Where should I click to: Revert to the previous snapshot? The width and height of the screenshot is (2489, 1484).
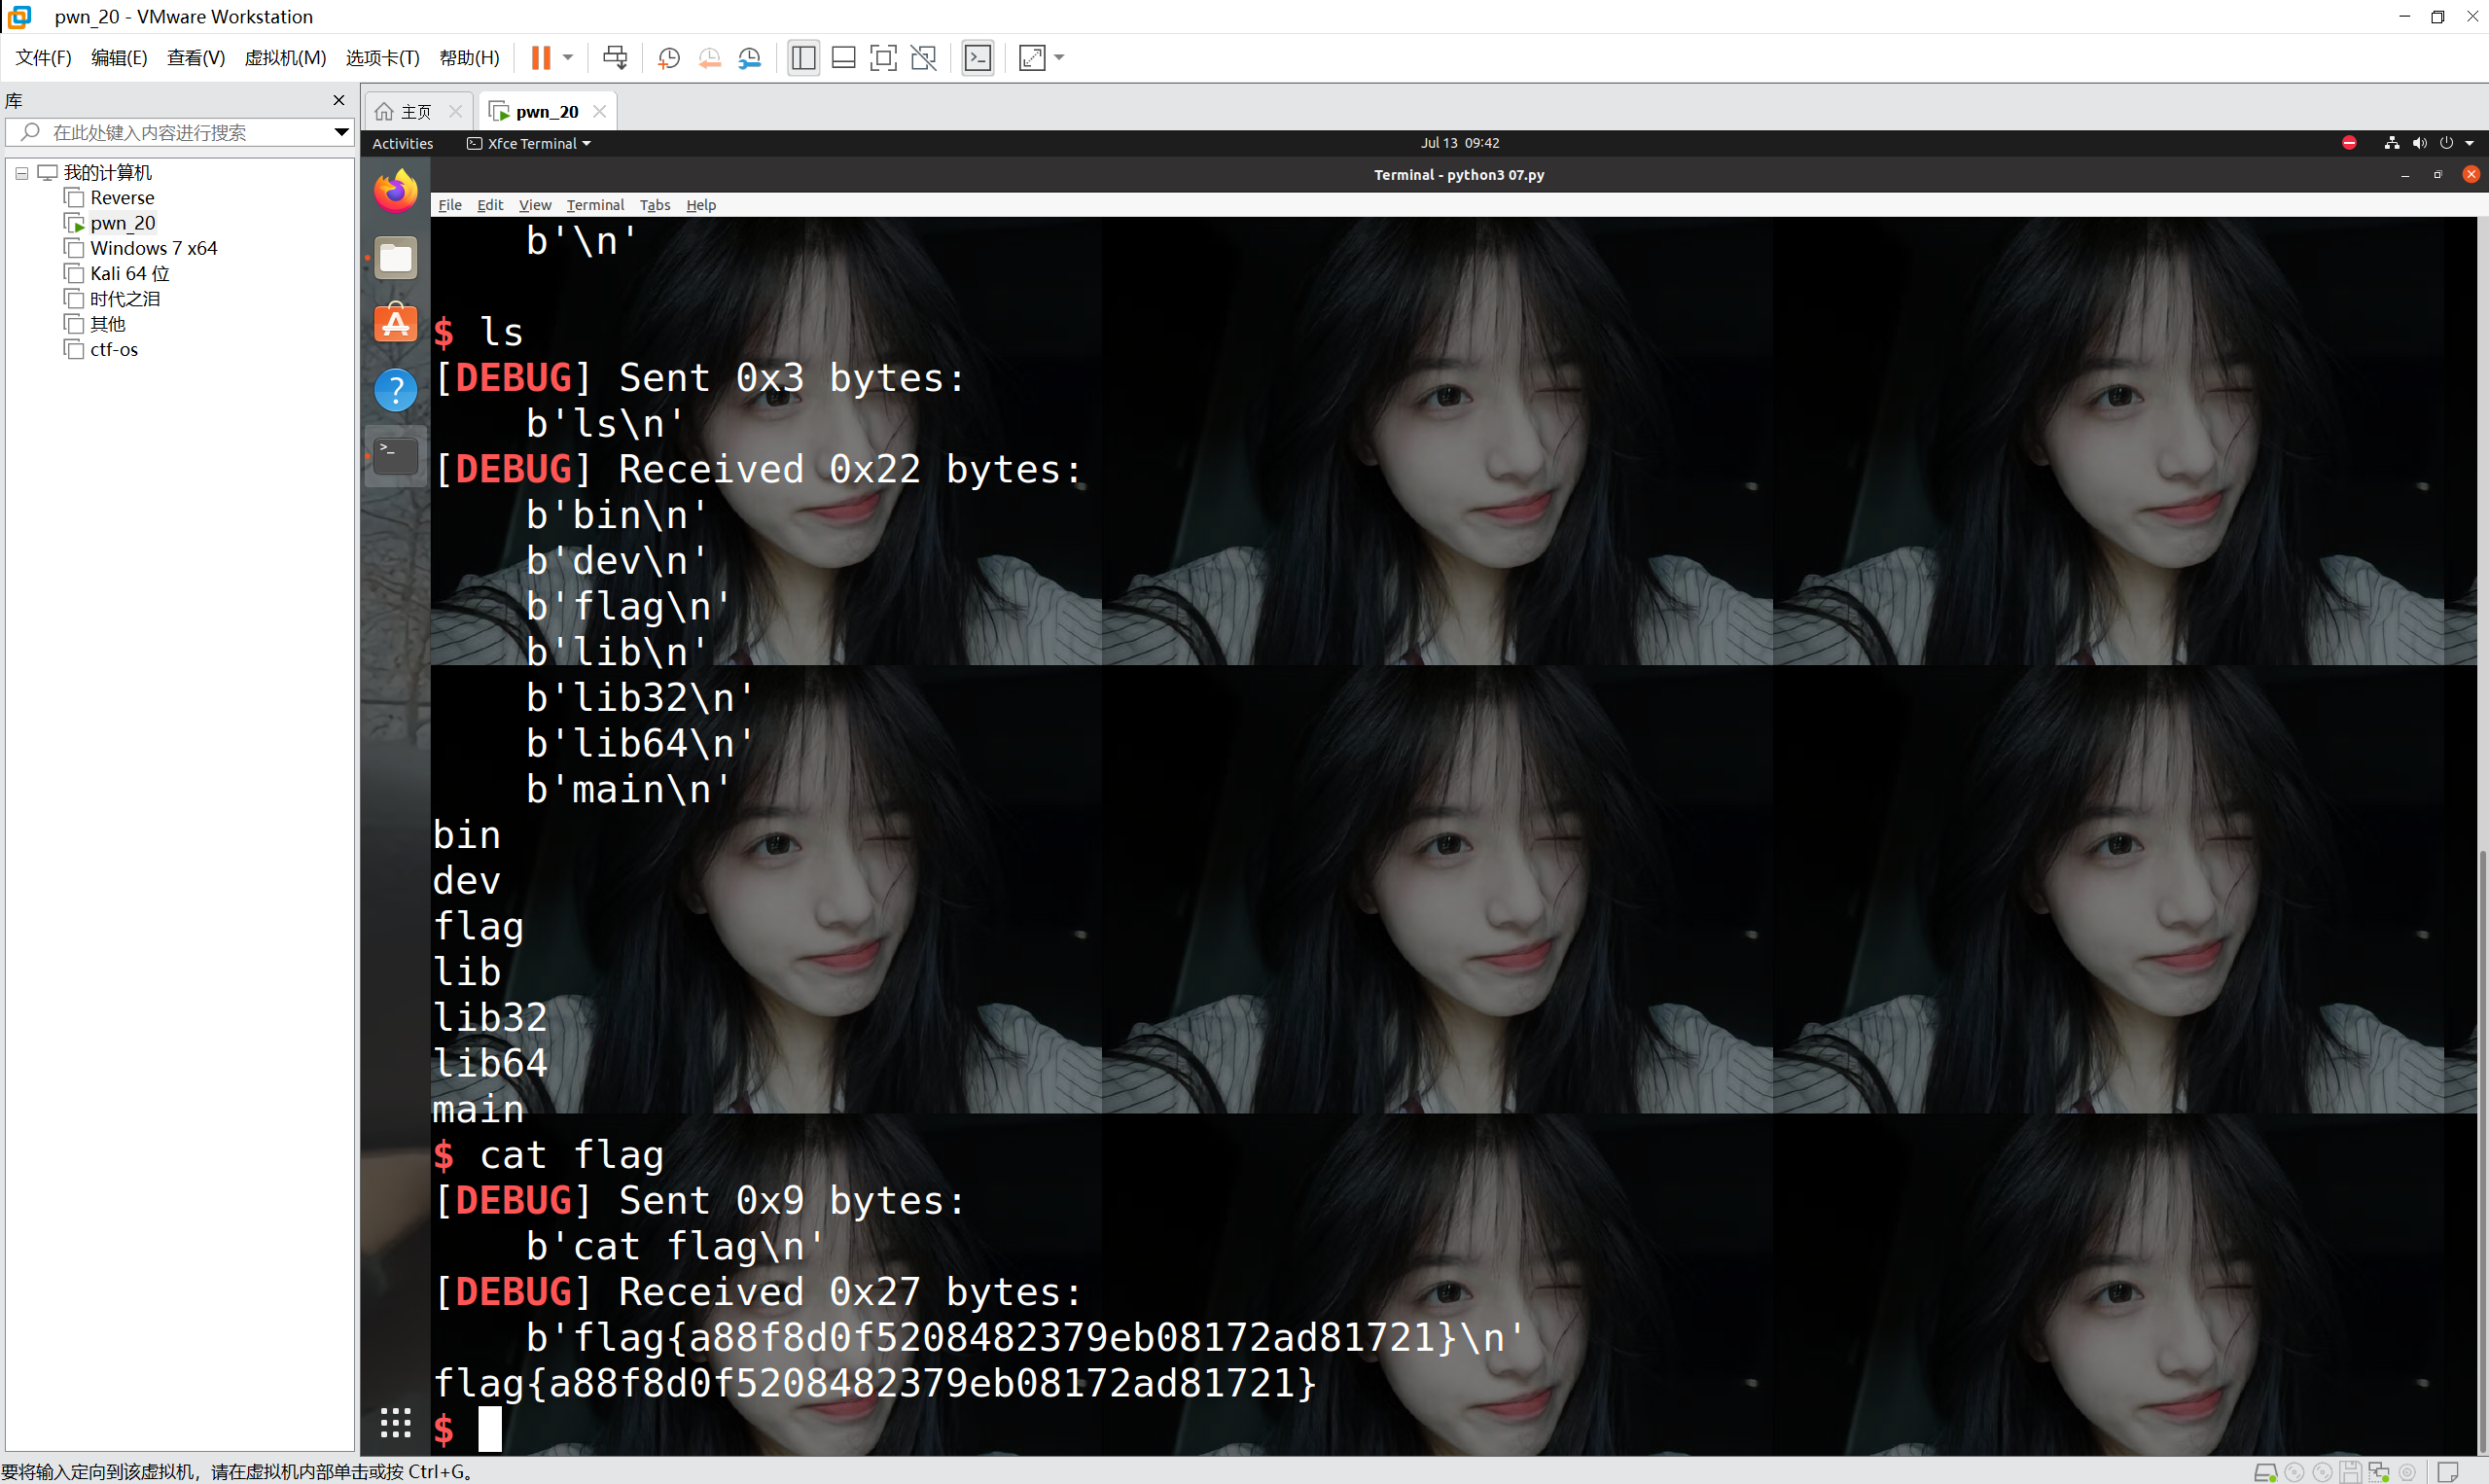point(709,58)
